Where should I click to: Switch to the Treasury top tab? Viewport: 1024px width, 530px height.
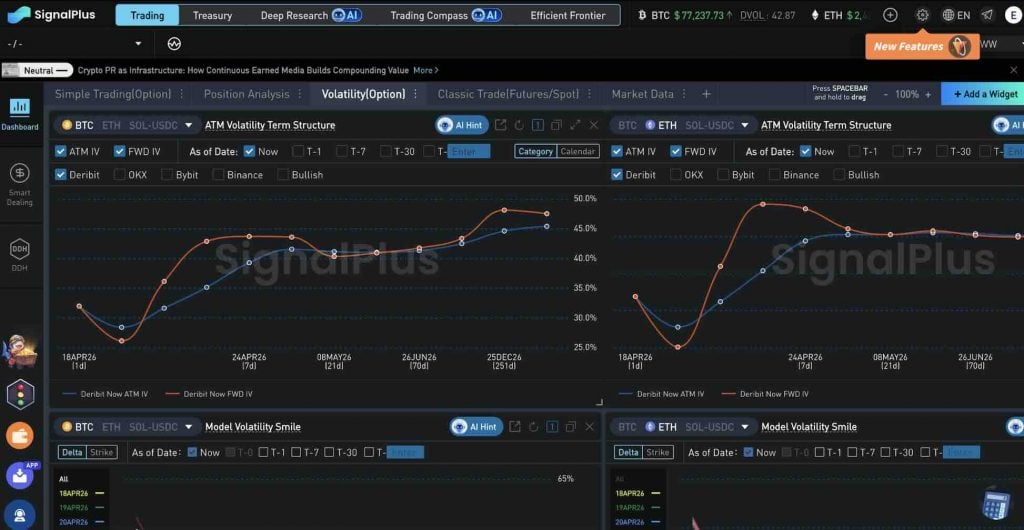(212, 15)
